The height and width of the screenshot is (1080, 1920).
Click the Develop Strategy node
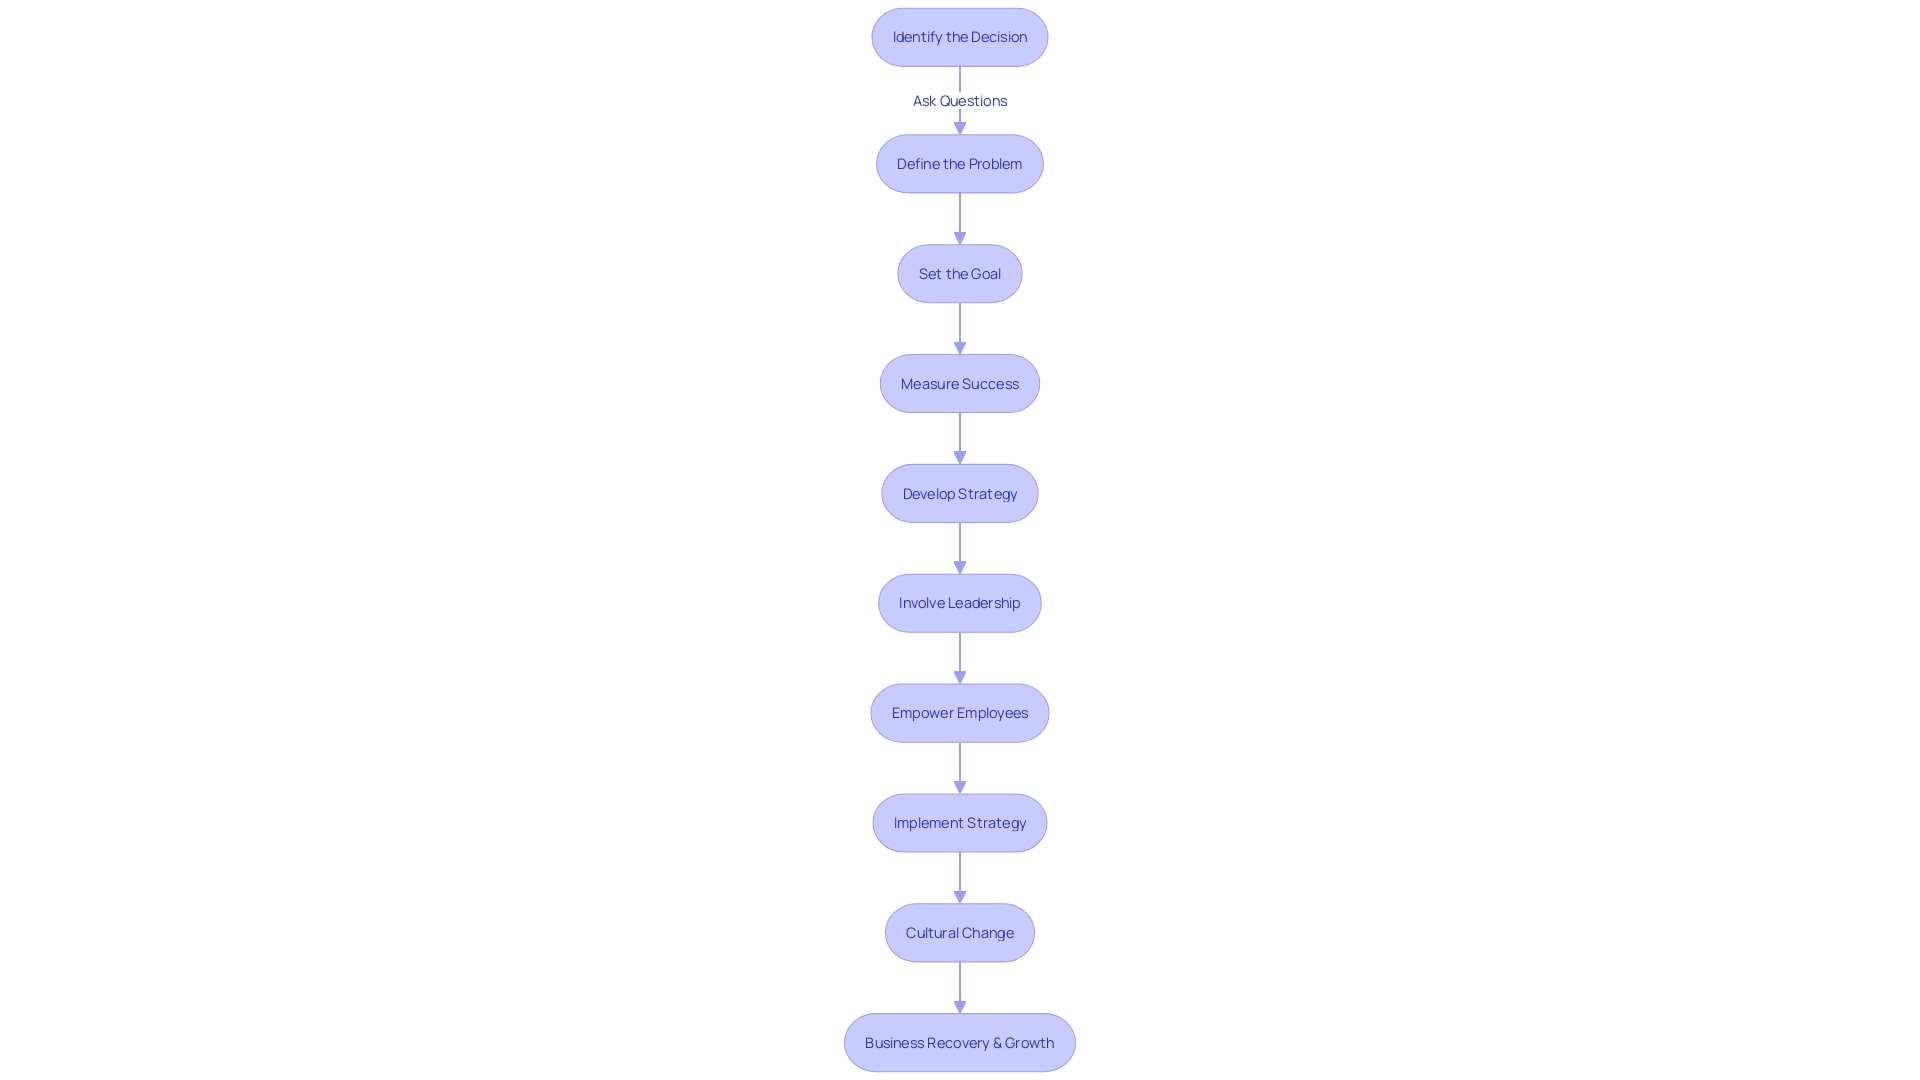pos(960,492)
